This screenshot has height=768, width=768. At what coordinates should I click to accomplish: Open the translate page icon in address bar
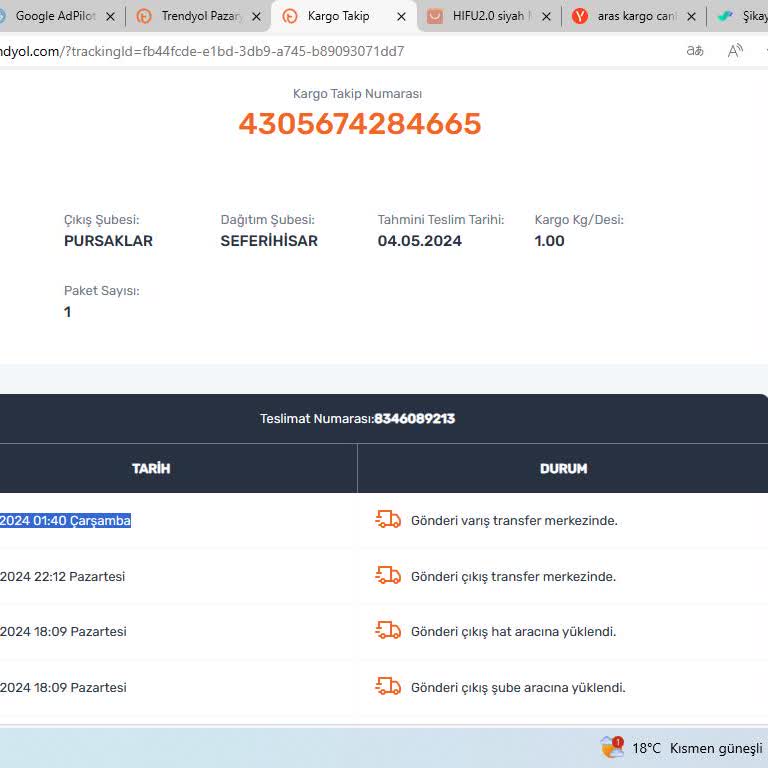695,50
